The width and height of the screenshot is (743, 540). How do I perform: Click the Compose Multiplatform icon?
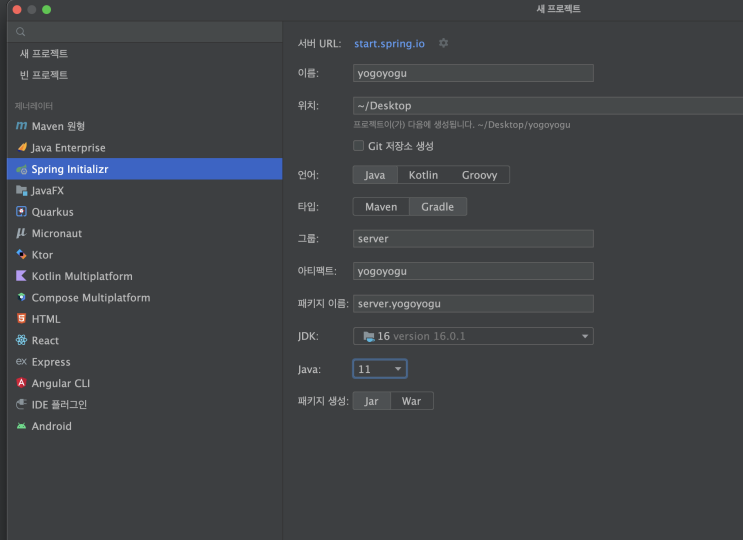click(x=21, y=297)
